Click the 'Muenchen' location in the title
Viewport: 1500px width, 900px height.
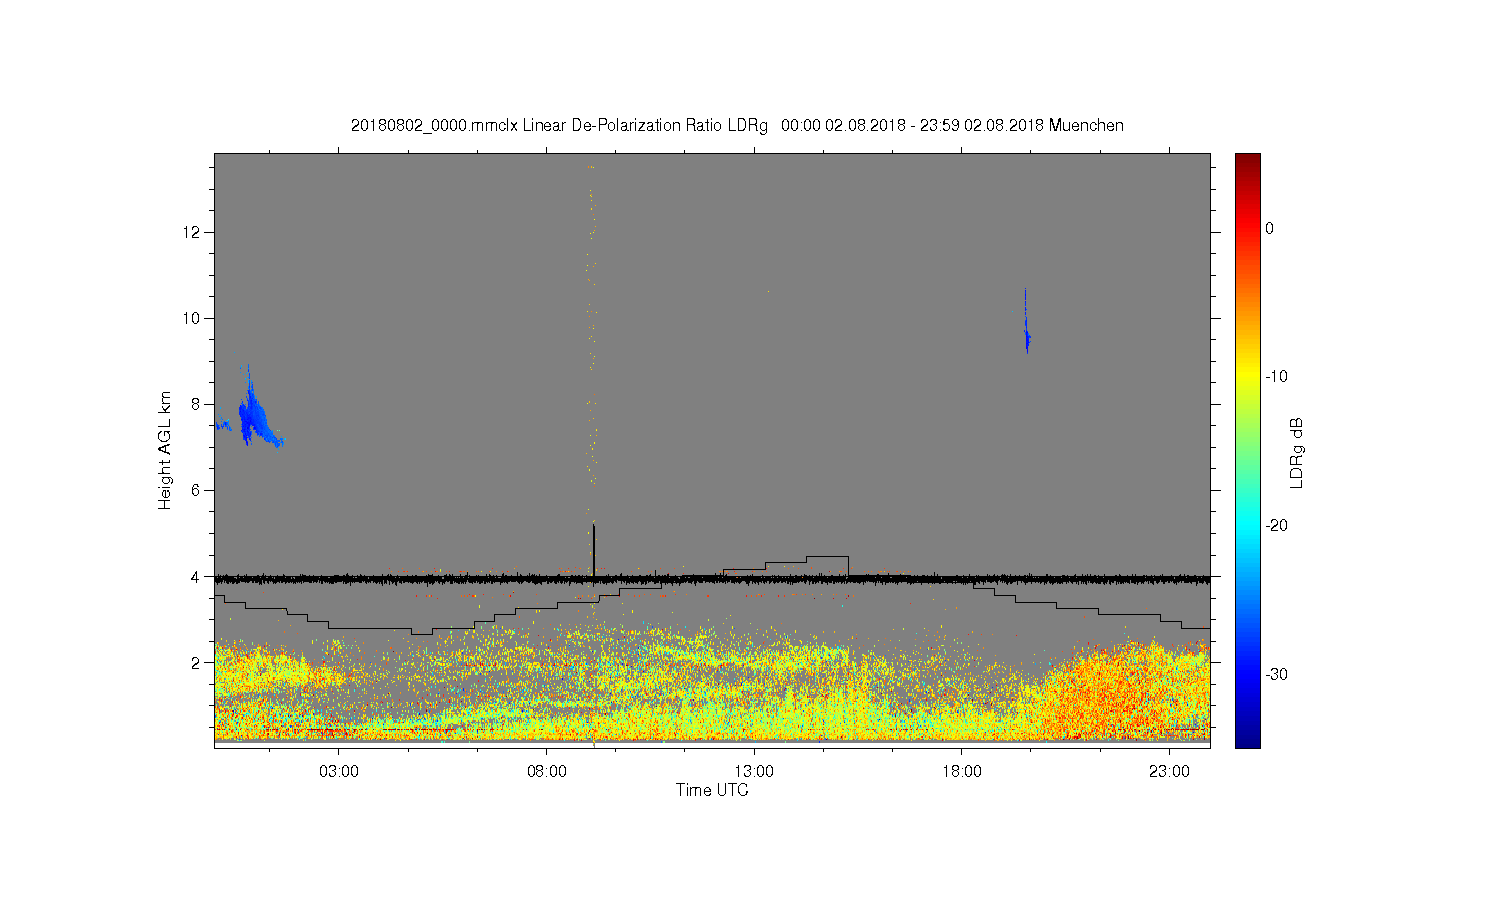point(1086,125)
